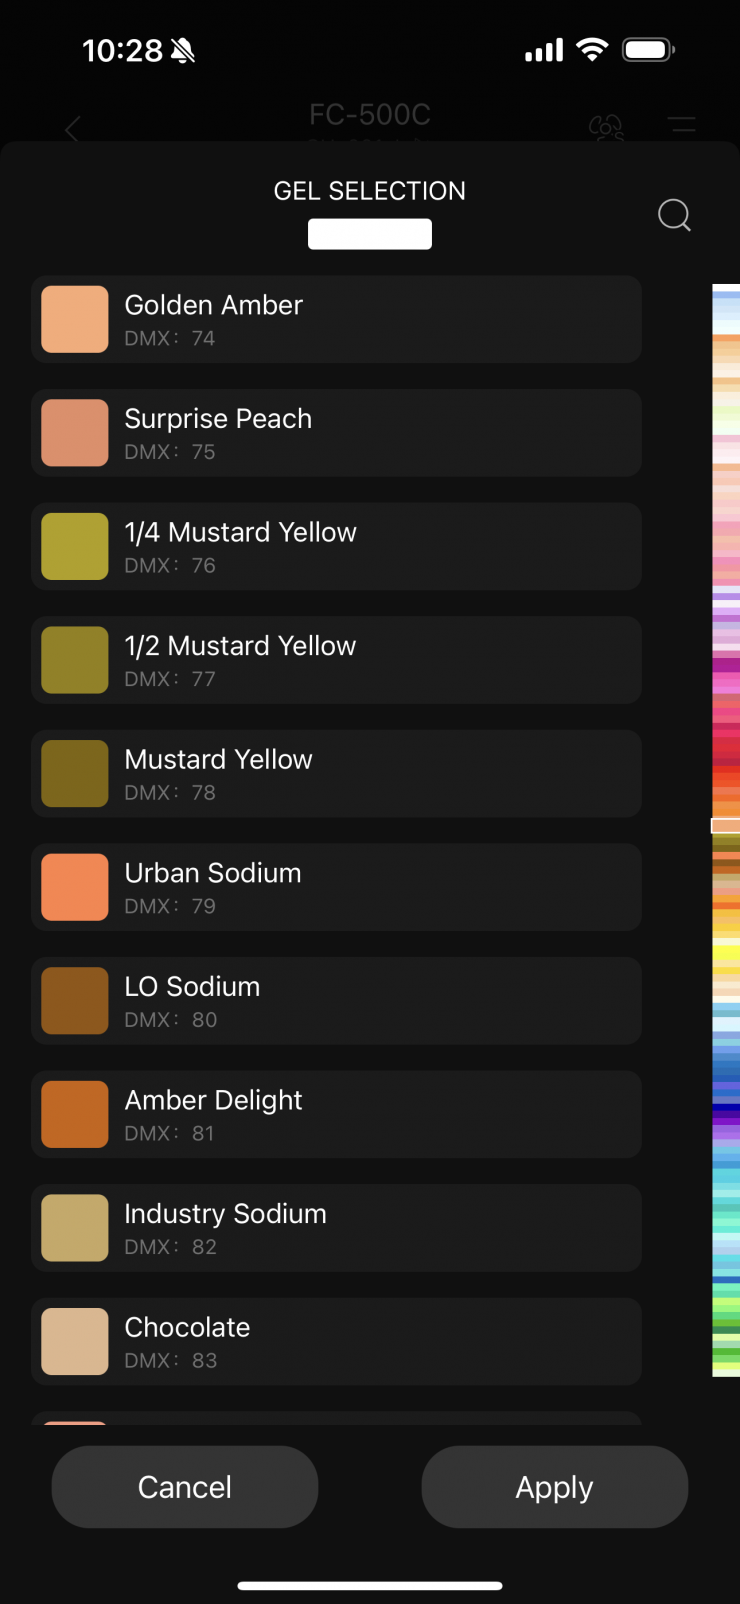Tap the Urban Sodium orange swatch
The height and width of the screenshot is (1604, 740).
tap(75, 887)
